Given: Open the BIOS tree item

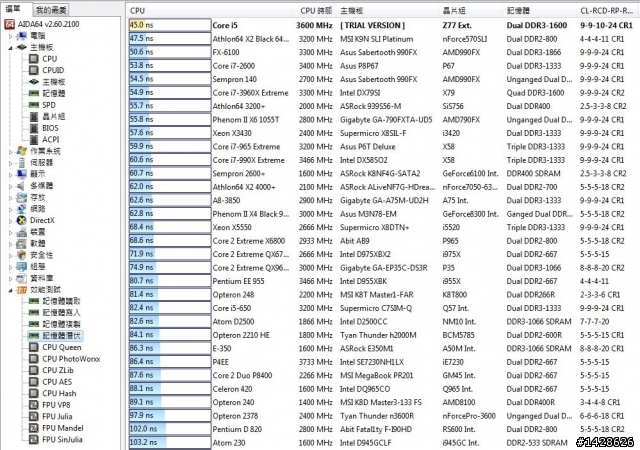Looking at the screenshot, I should click(50, 128).
